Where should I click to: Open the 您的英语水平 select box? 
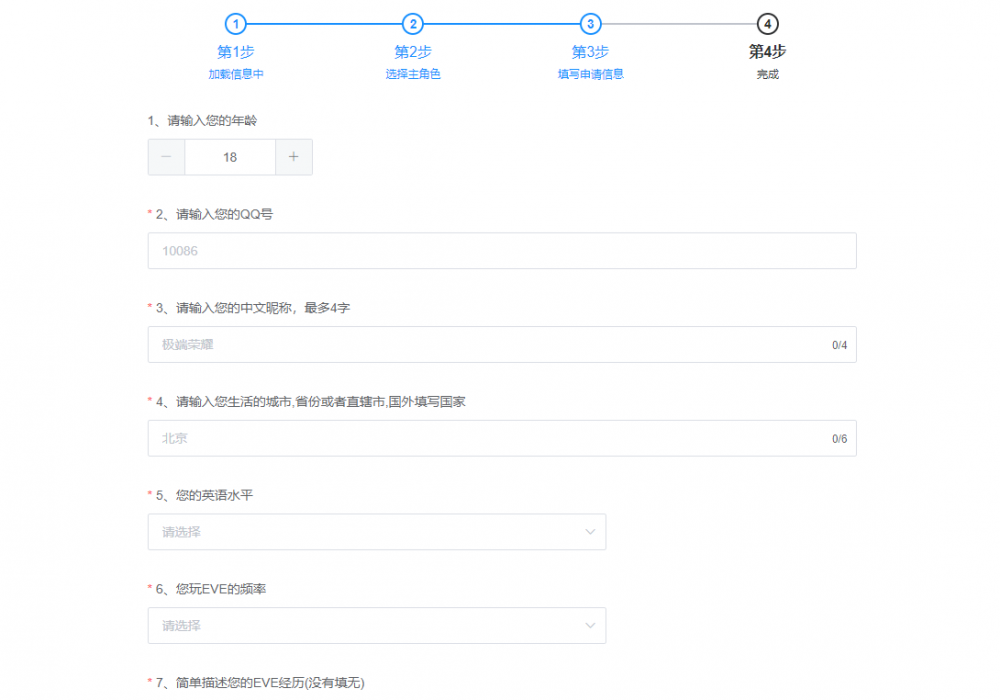(x=376, y=532)
